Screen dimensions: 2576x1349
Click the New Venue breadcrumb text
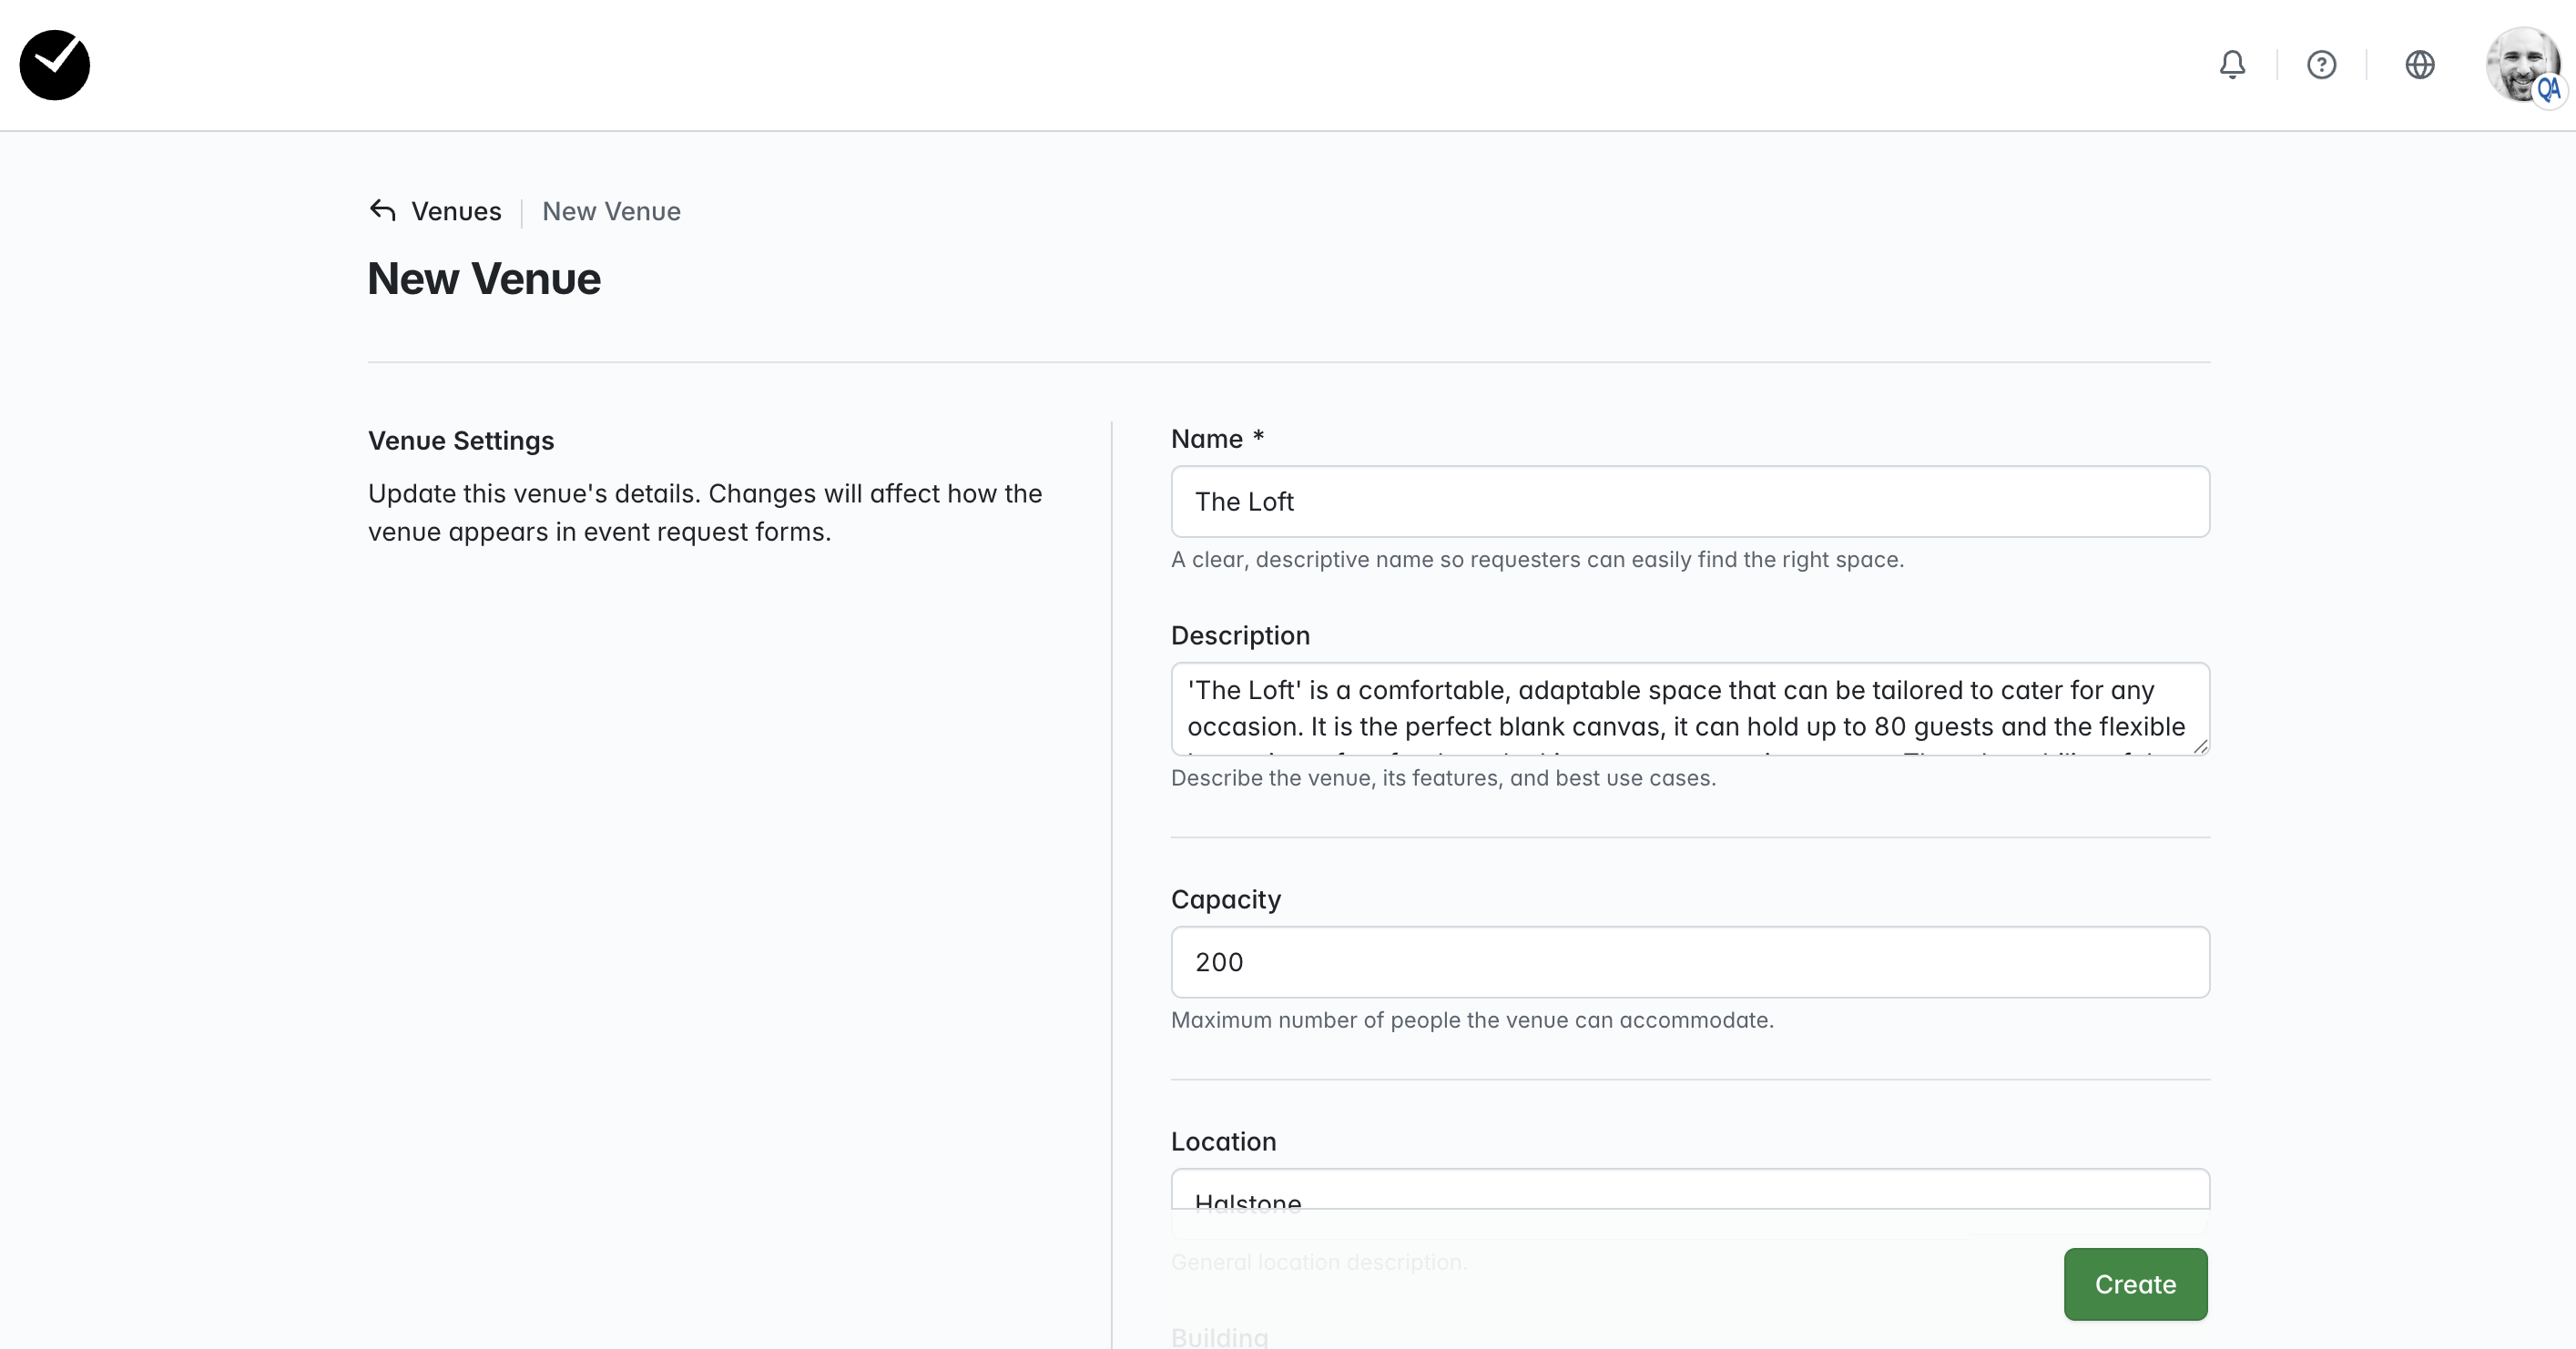click(611, 211)
